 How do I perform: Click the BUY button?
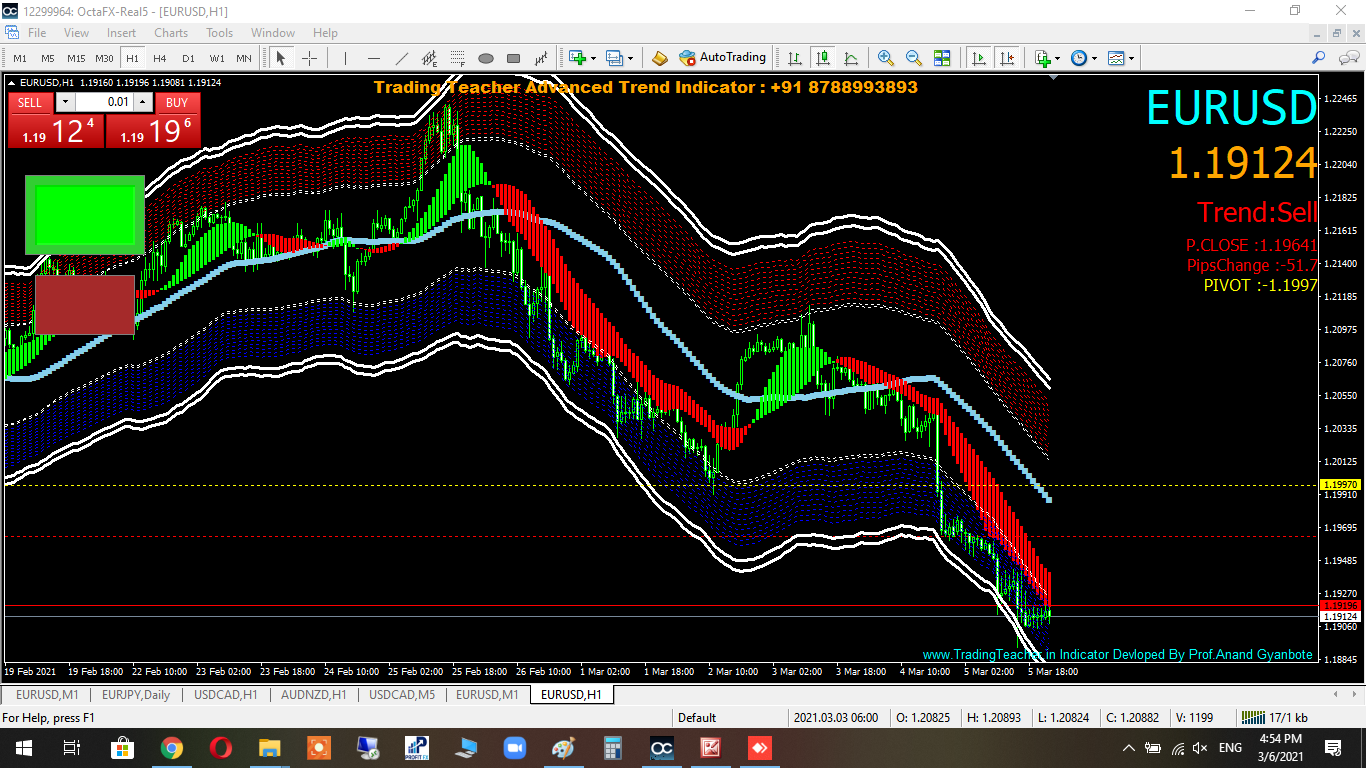click(177, 102)
